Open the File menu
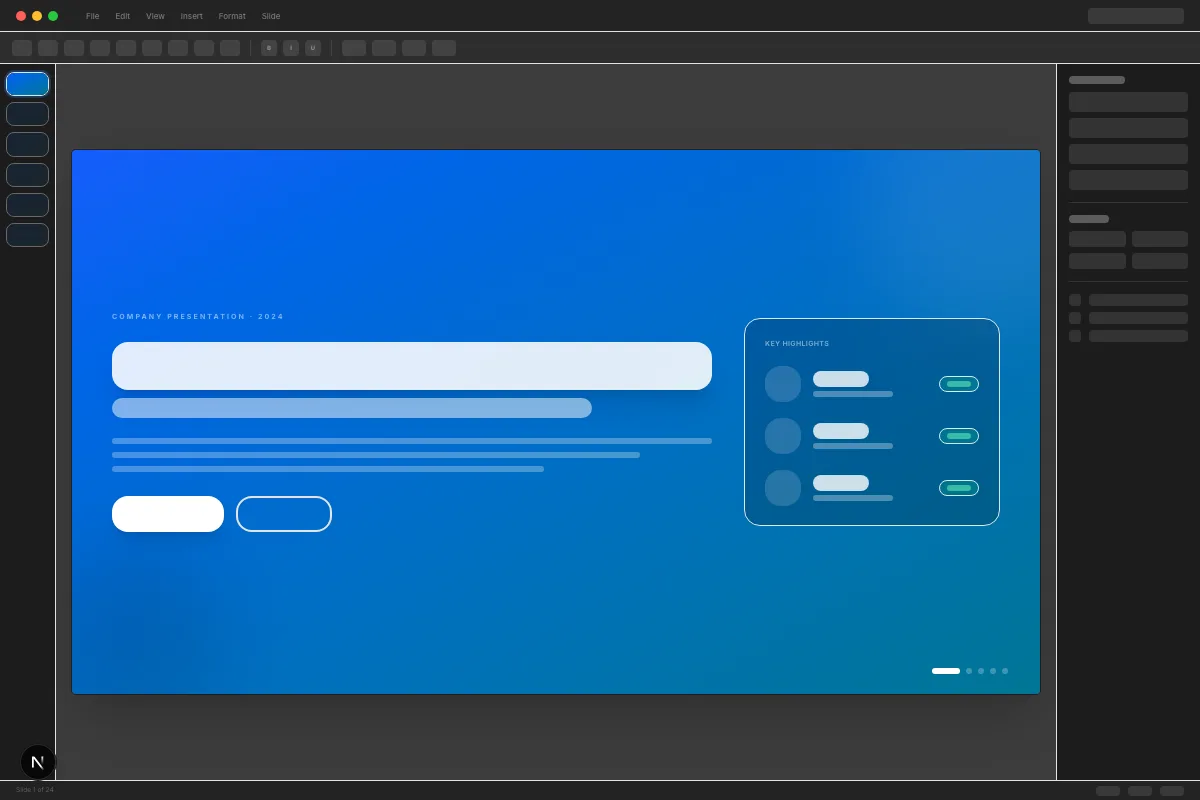1200x800 pixels. tap(92, 16)
